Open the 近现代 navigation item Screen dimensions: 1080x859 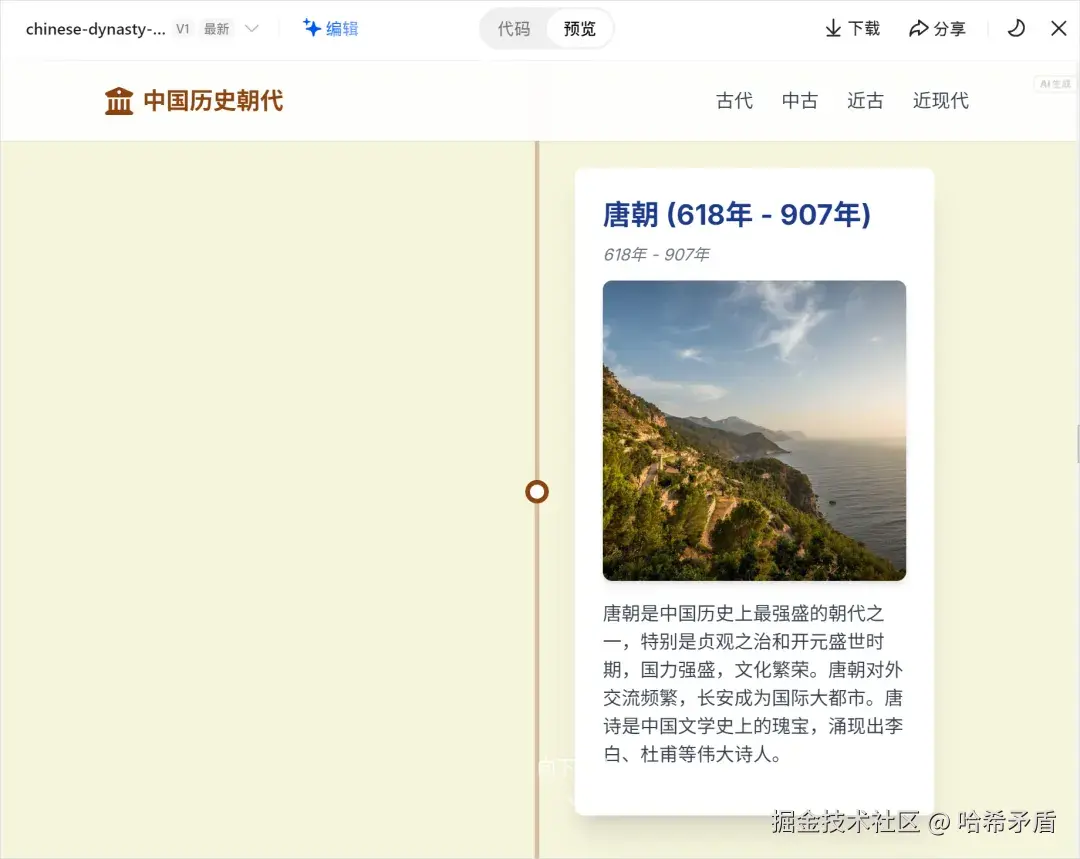(x=940, y=101)
